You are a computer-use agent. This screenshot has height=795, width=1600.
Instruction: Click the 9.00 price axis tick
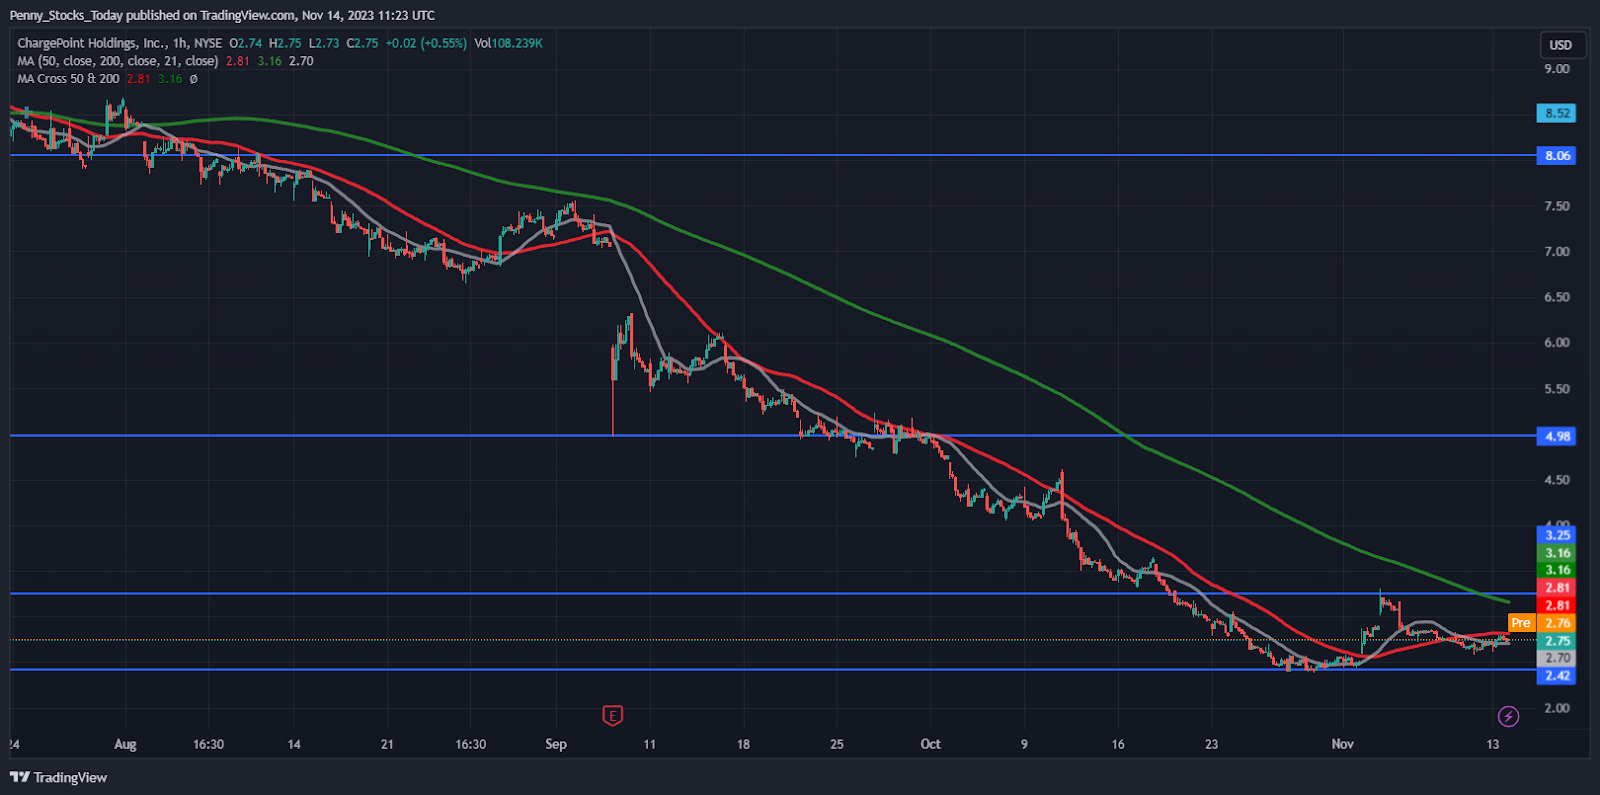point(1557,69)
